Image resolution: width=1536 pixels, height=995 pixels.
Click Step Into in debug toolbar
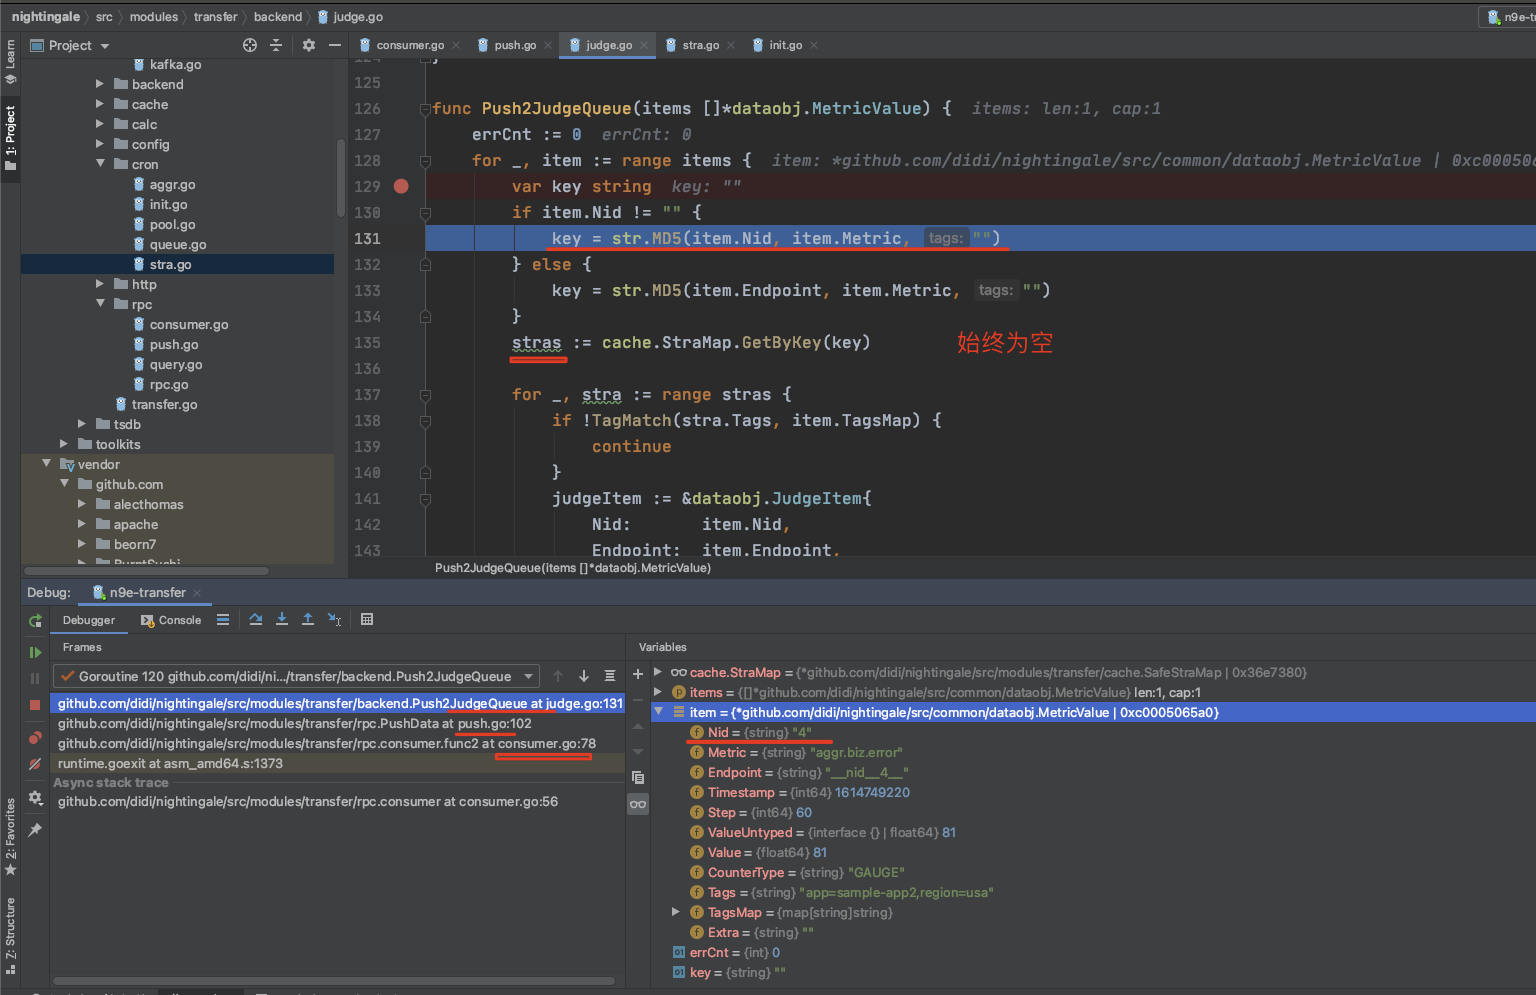pyautogui.click(x=282, y=620)
